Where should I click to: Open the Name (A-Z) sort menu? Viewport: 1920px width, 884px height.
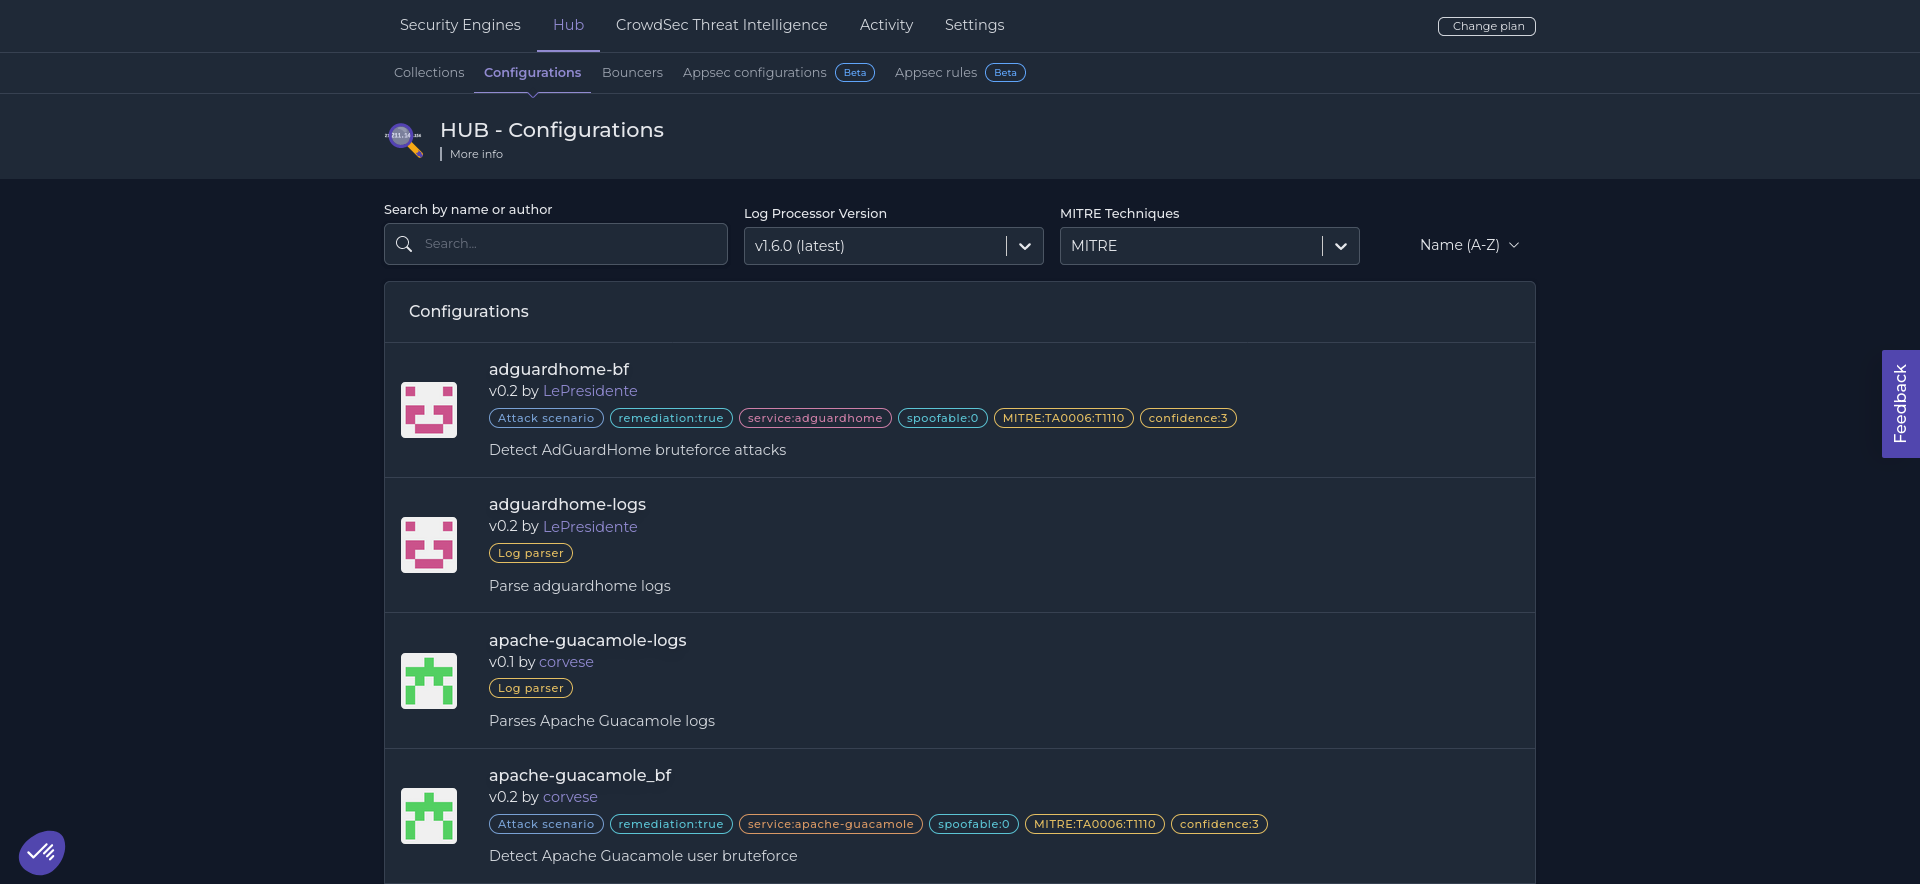point(1468,245)
